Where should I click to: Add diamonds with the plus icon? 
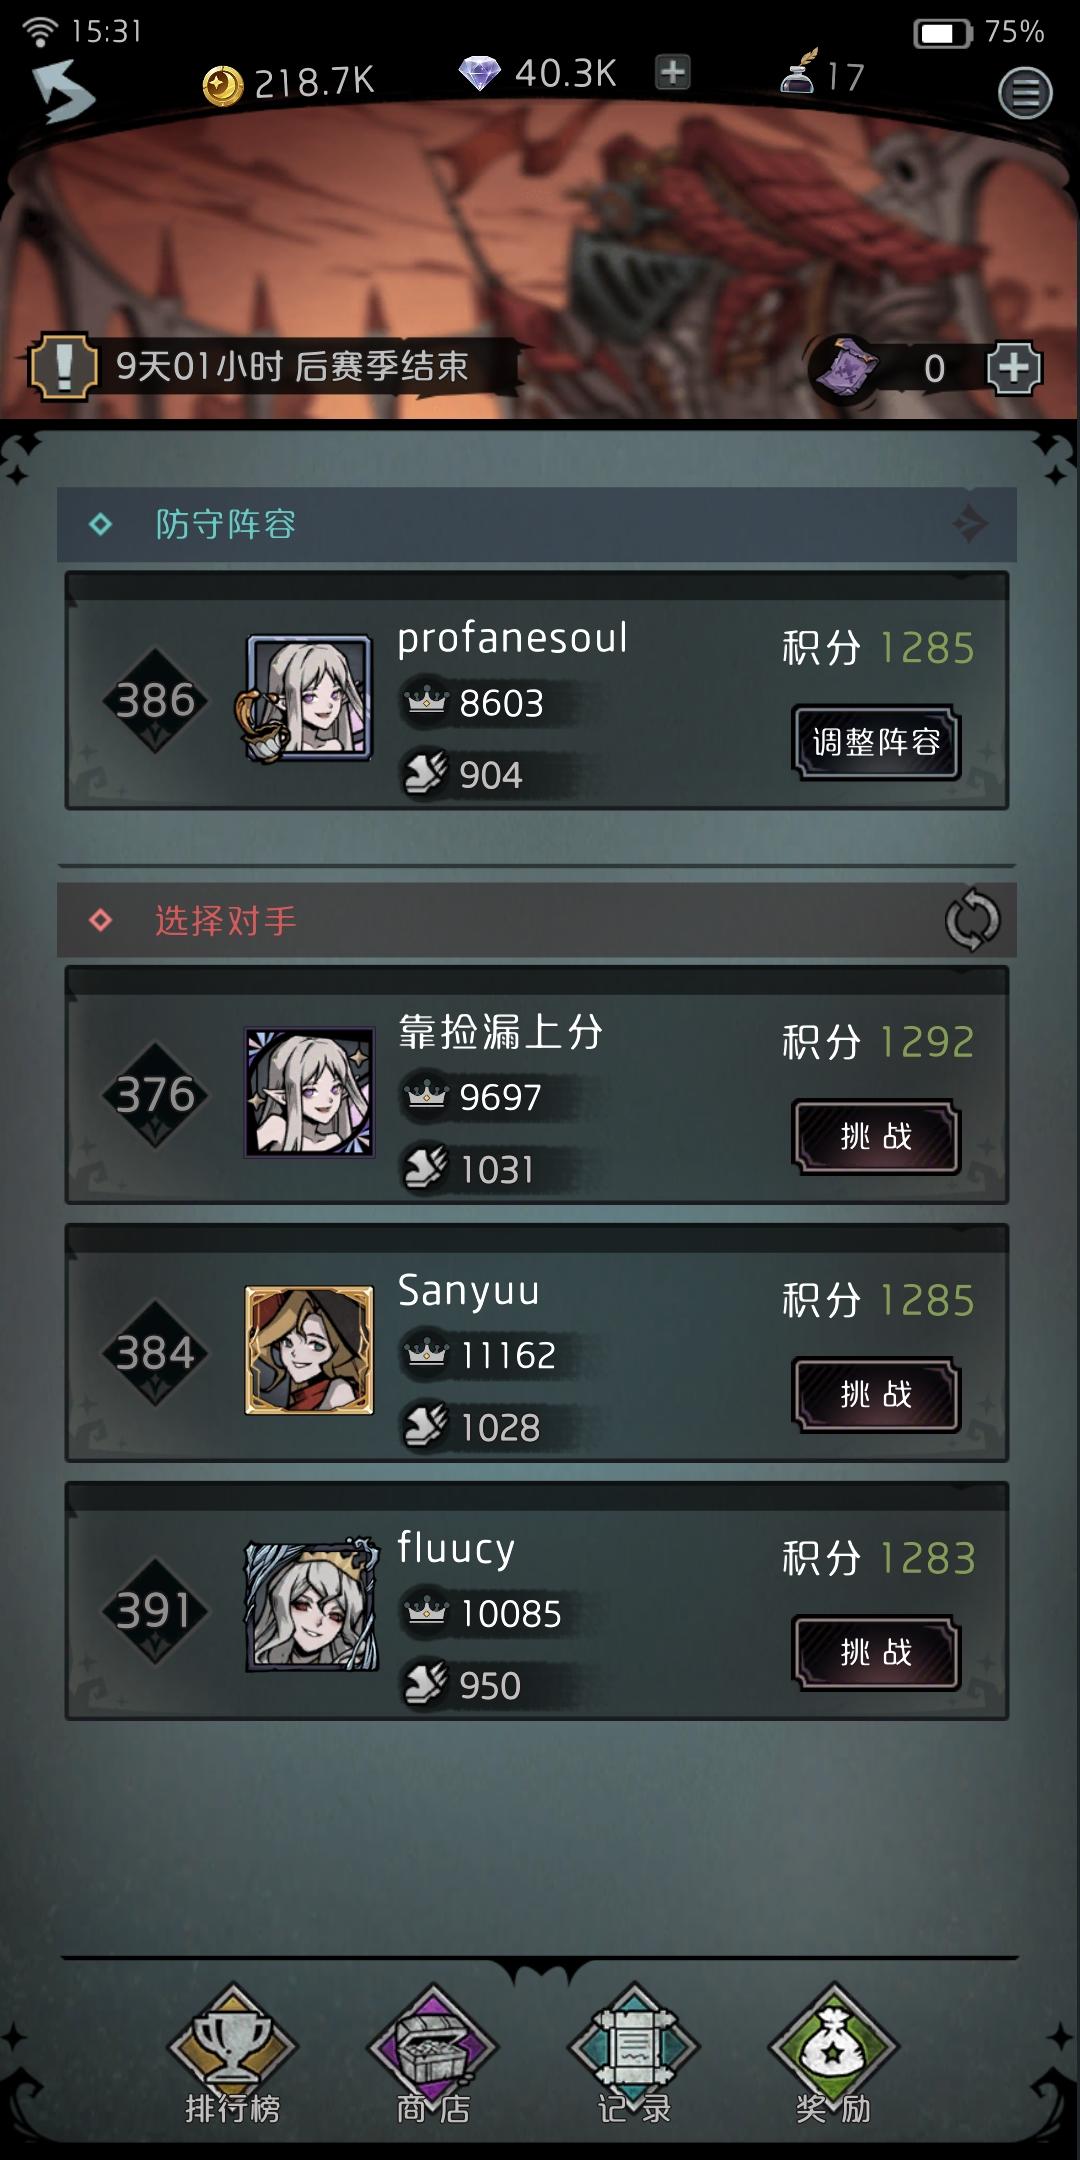673,73
